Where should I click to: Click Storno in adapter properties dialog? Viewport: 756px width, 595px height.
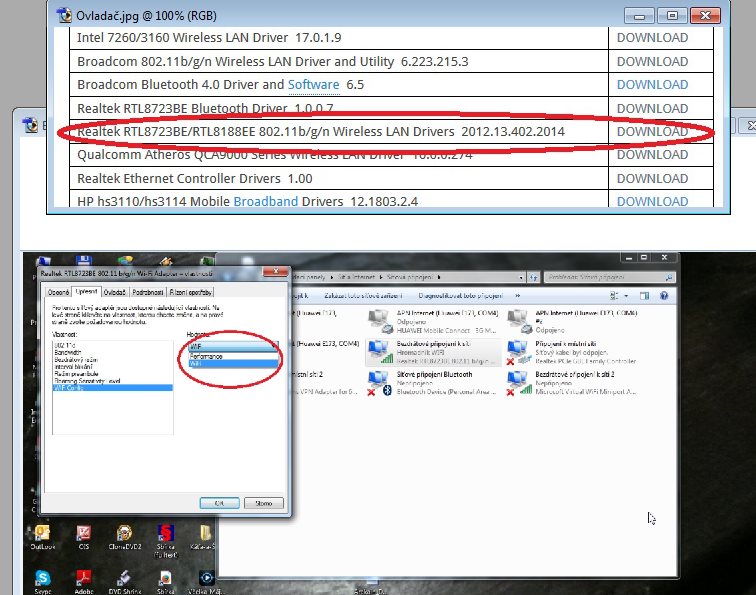264,503
